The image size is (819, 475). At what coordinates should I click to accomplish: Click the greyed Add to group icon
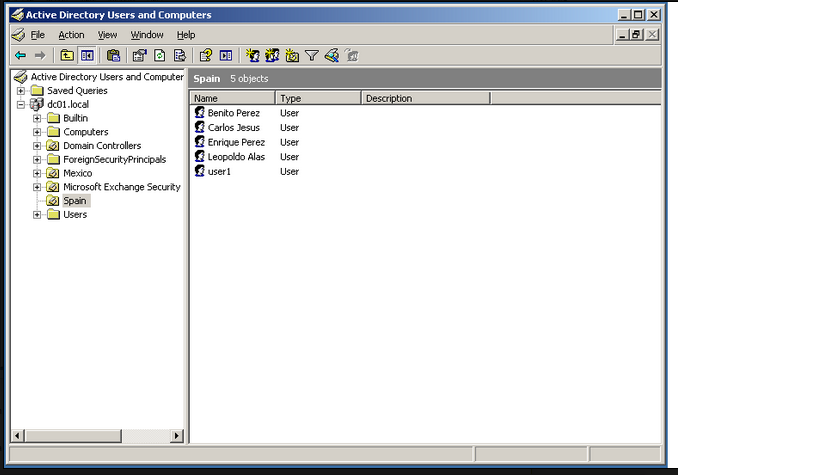[x=353, y=55]
